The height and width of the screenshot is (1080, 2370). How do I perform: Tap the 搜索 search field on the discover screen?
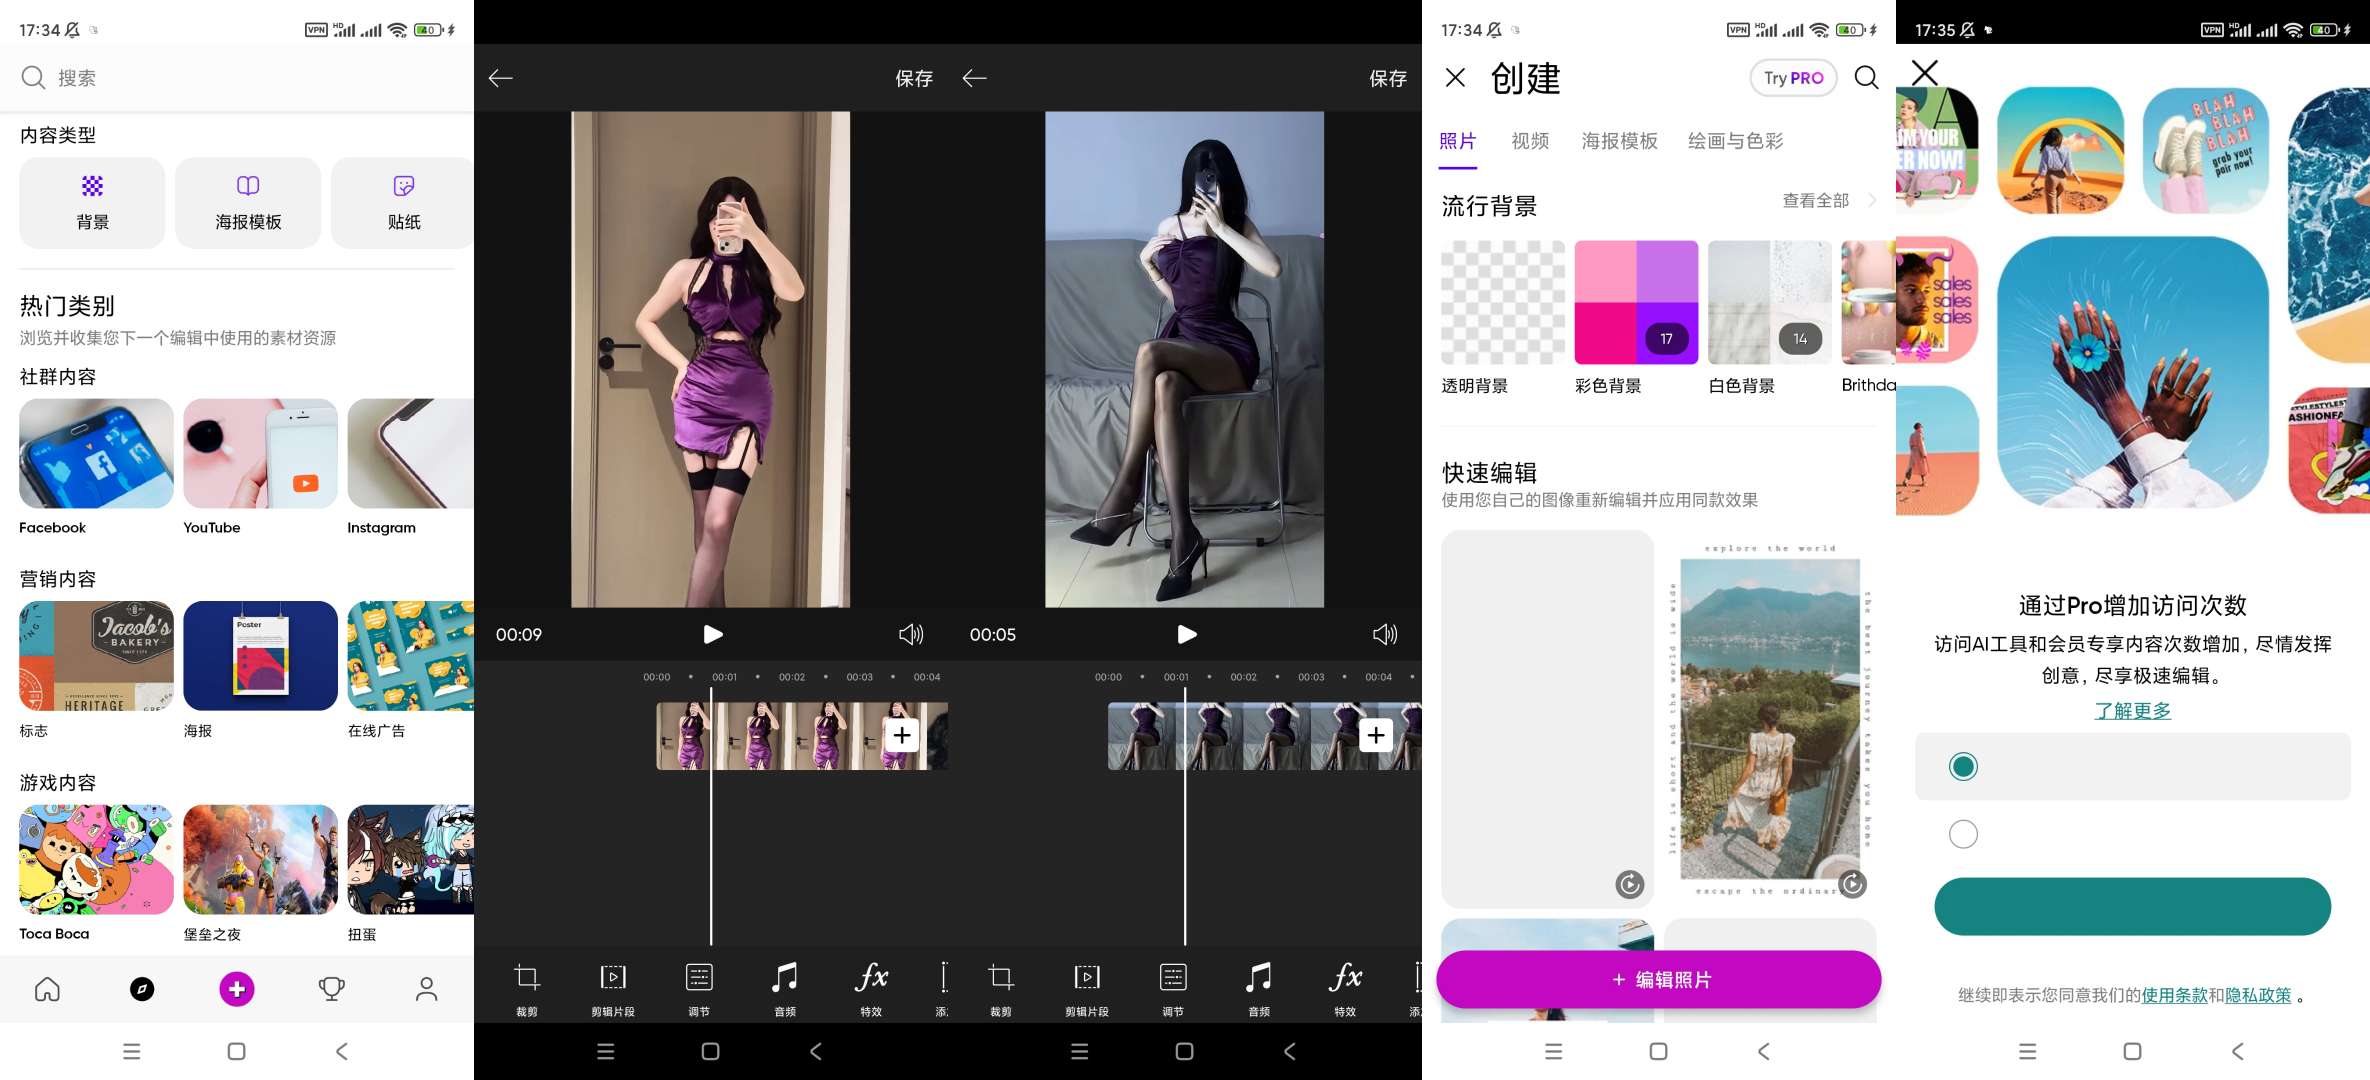[237, 78]
